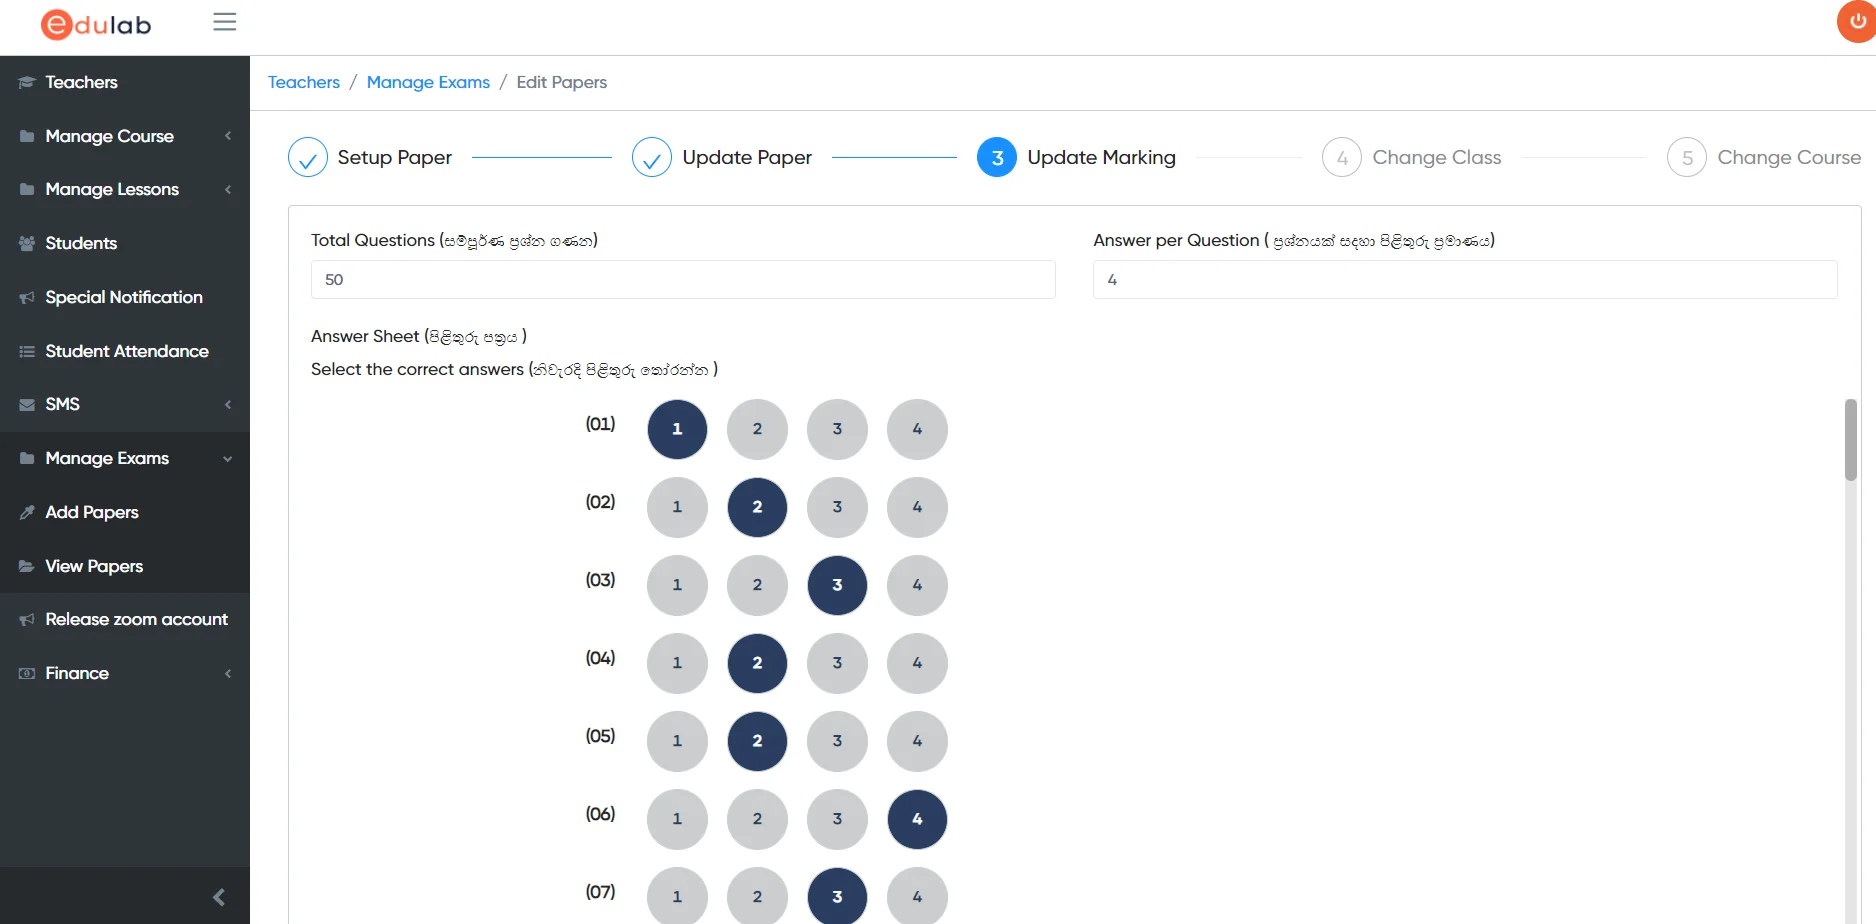Open View Papers in sidebar
The width and height of the screenshot is (1876, 924).
click(94, 566)
